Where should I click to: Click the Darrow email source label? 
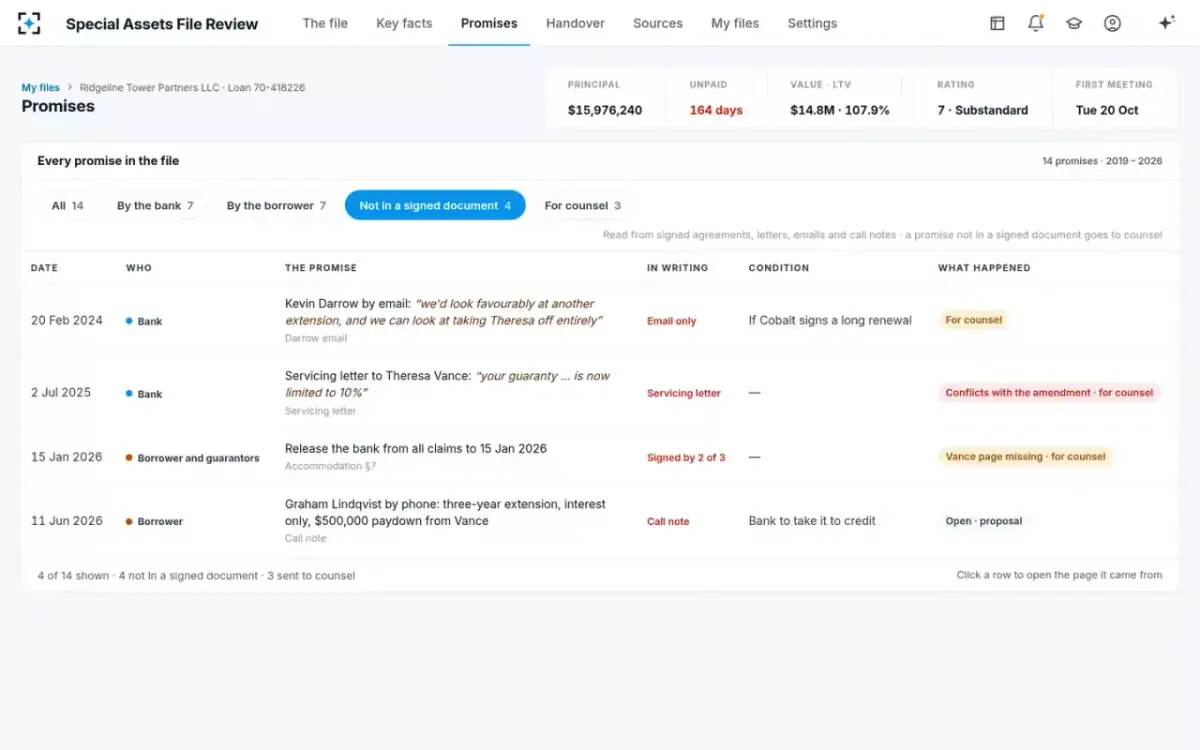[x=316, y=338]
